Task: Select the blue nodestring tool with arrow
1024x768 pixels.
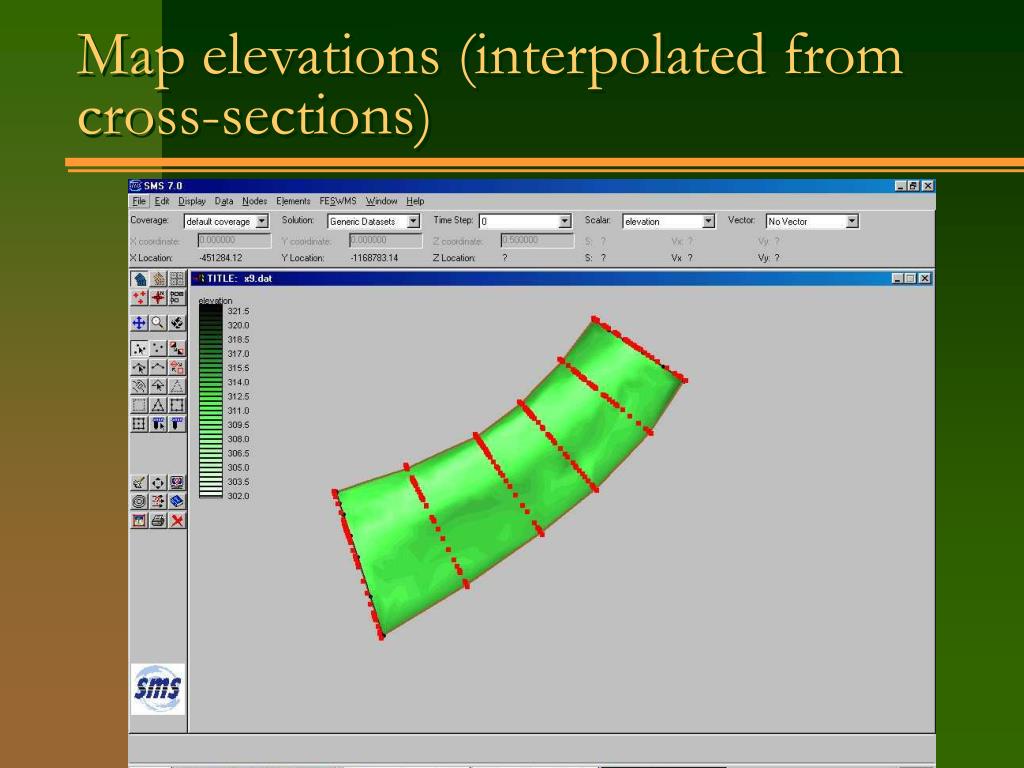Action: (x=158, y=424)
